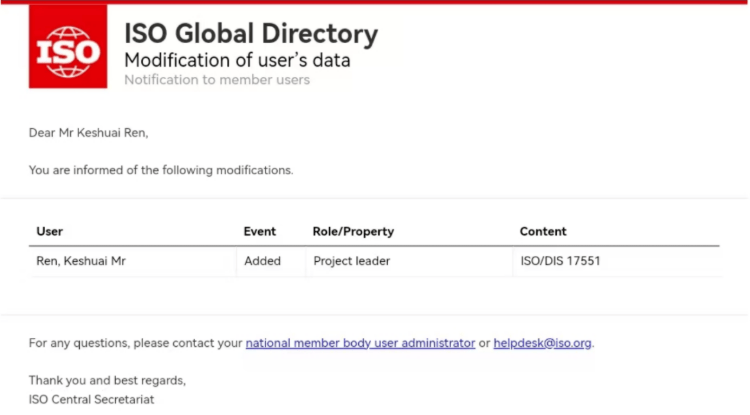Click the ISO Central Secretariat signature

(x=91, y=398)
